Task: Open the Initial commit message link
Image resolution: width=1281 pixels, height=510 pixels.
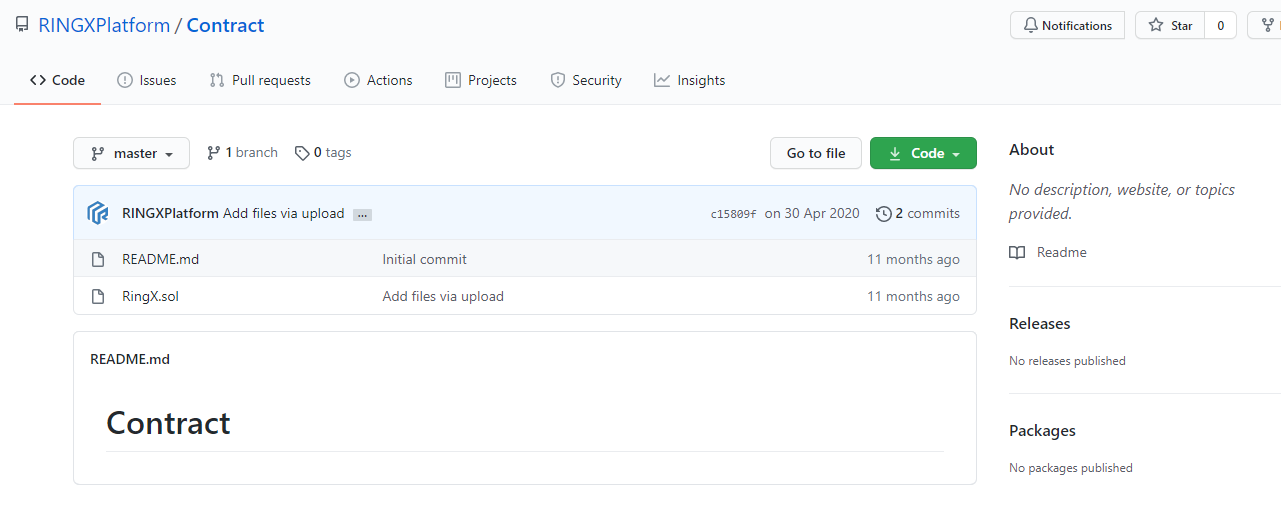Action: [424, 259]
